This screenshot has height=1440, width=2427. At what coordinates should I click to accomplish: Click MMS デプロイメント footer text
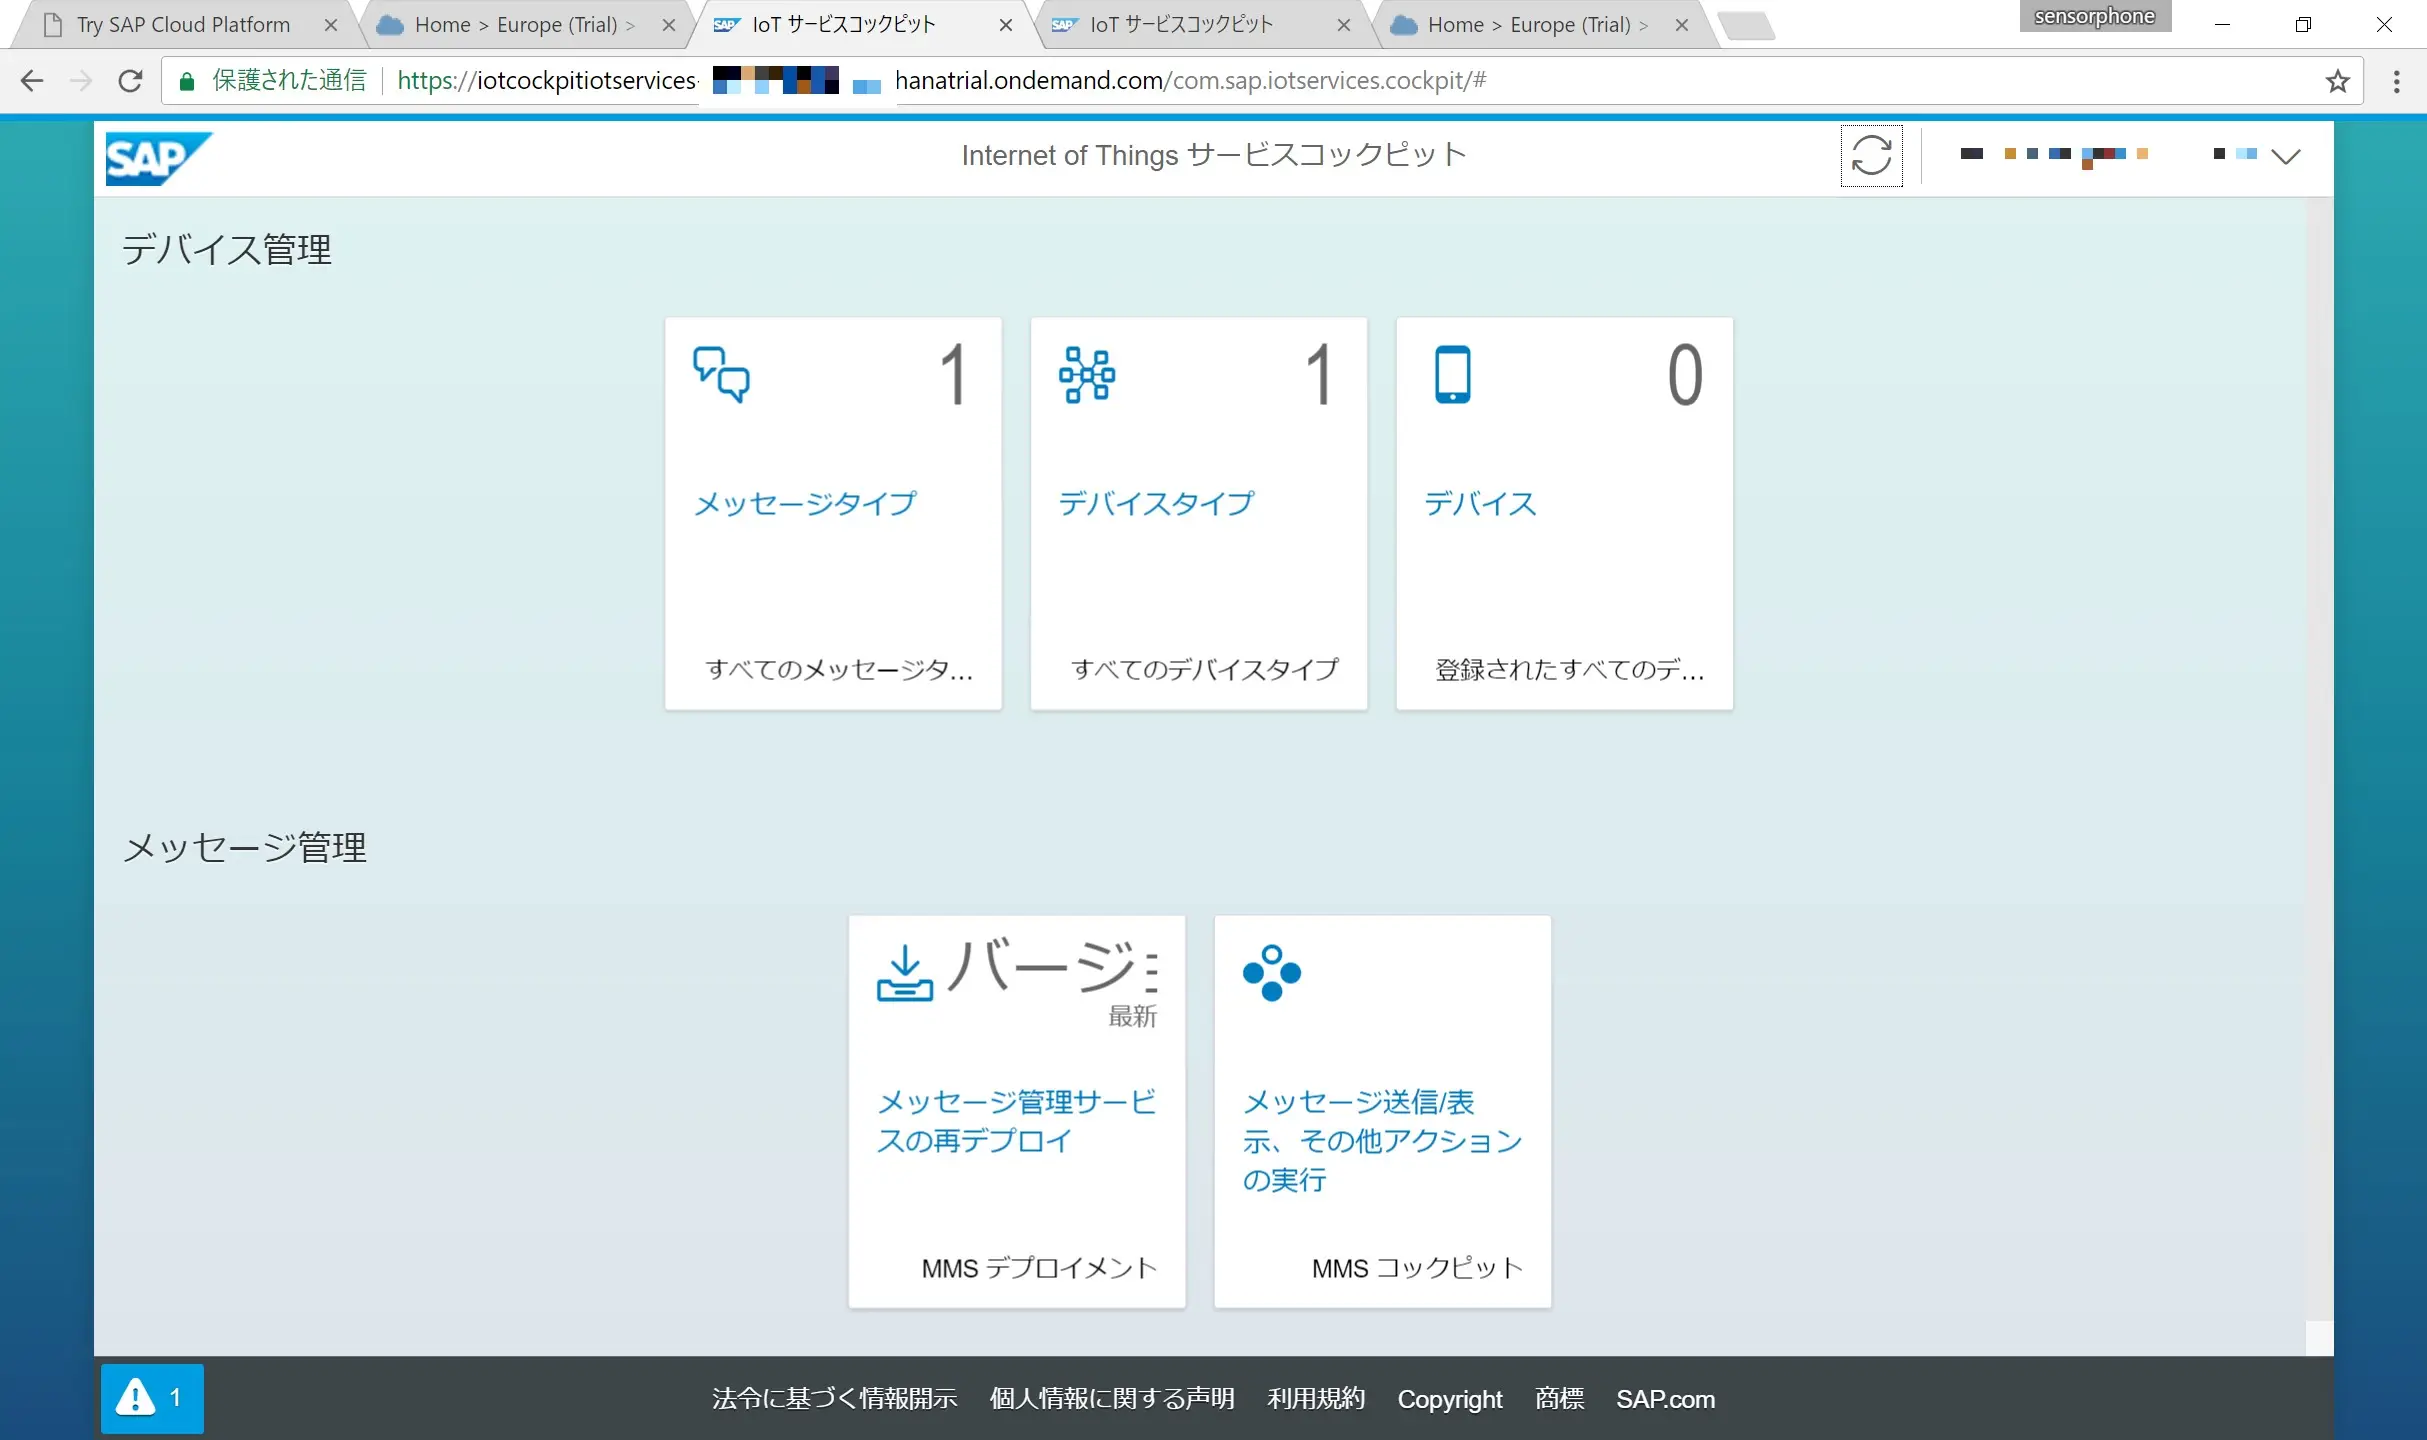[1039, 1268]
